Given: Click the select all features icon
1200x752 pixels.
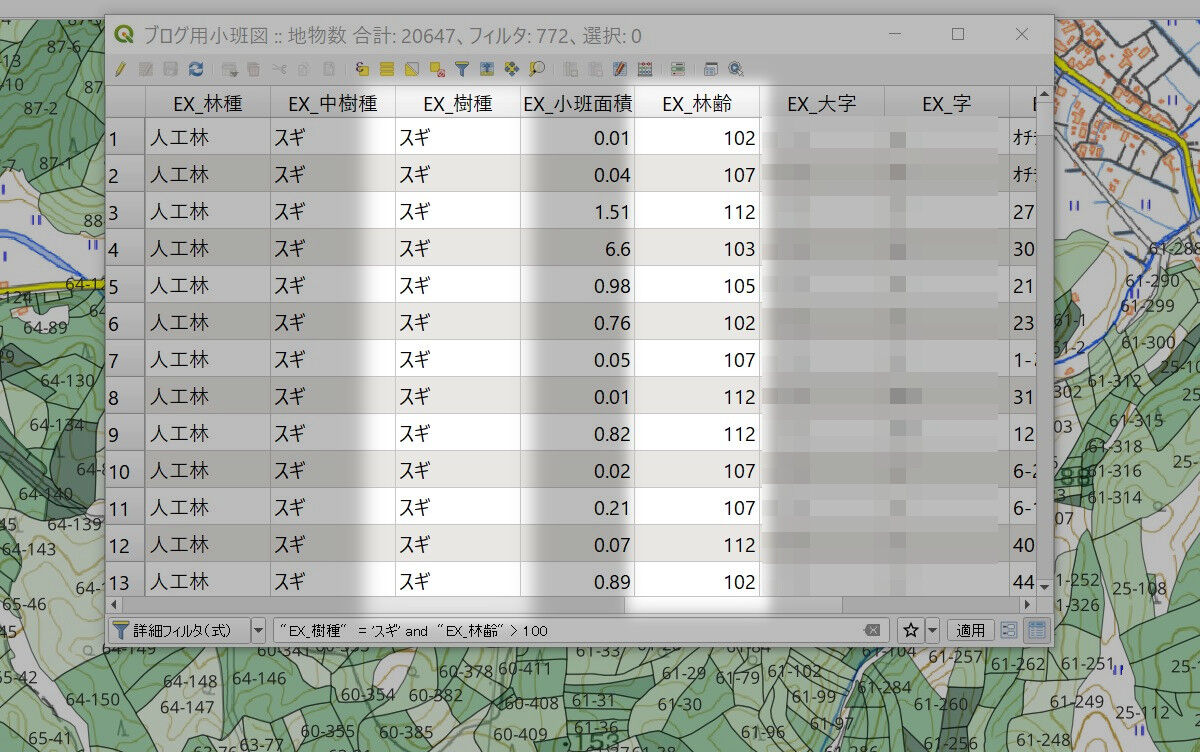Looking at the screenshot, I should click(387, 69).
